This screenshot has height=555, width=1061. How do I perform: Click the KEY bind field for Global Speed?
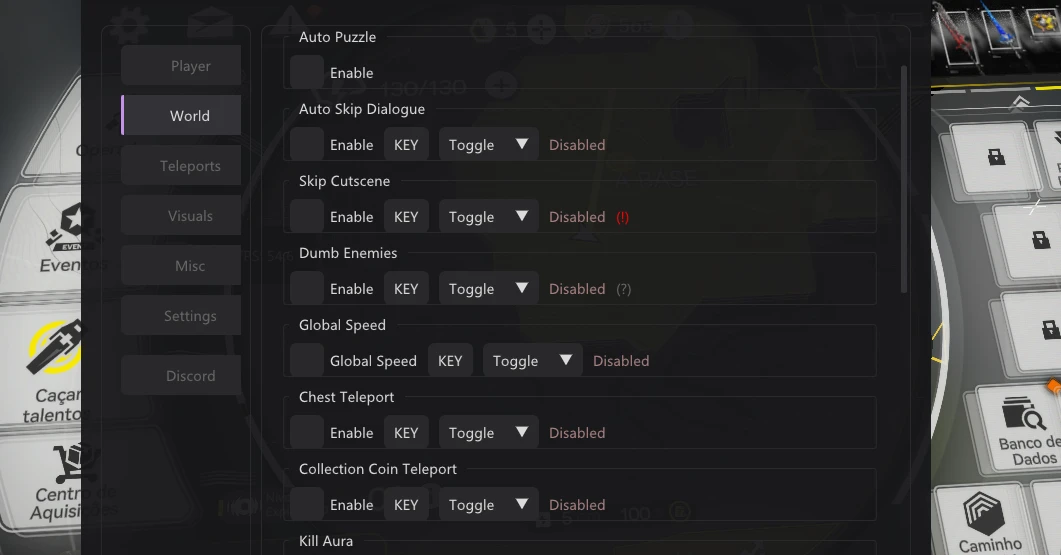tap(450, 361)
